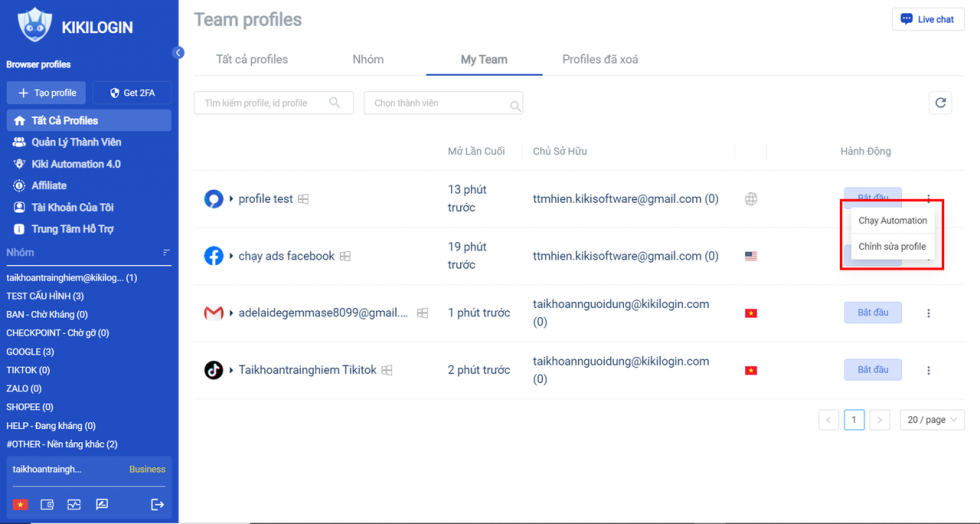Click the KIKILOGIN logo icon
This screenshot has height=524, width=980.
pyautogui.click(x=34, y=25)
